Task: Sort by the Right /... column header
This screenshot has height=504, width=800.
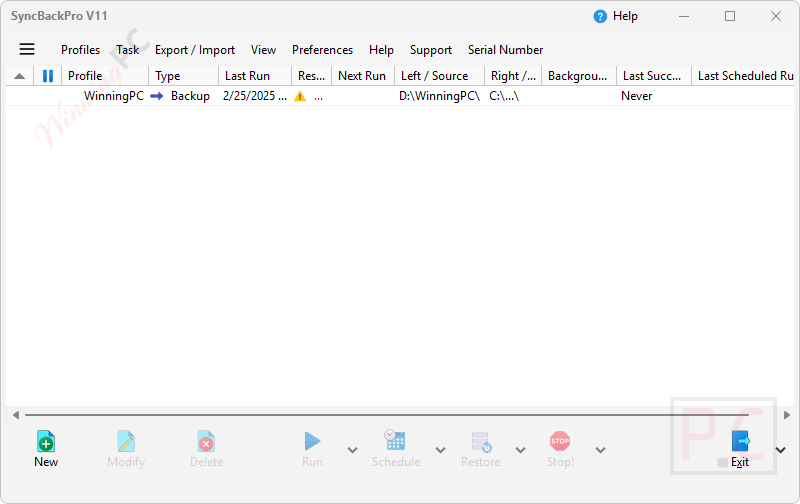Action: pos(513,76)
